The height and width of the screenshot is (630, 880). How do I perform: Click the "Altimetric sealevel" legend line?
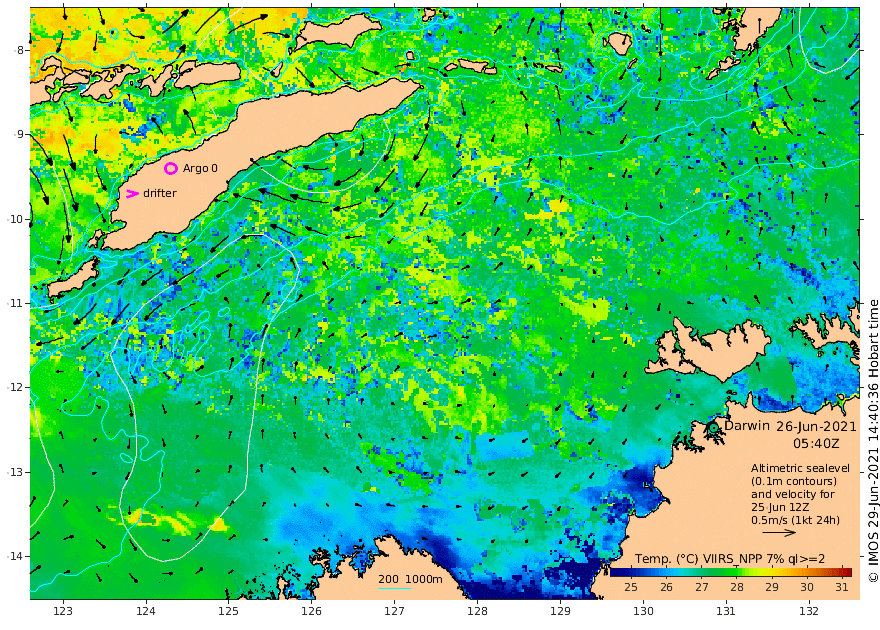800,468
